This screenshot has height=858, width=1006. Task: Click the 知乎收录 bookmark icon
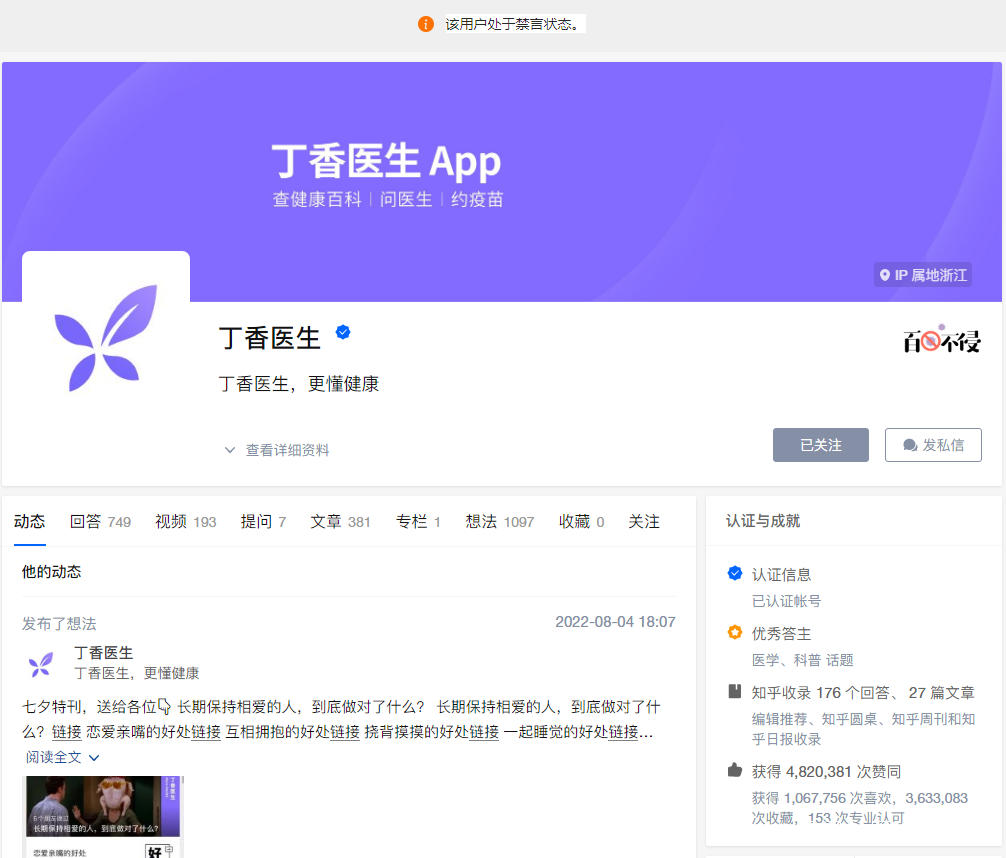(735, 691)
